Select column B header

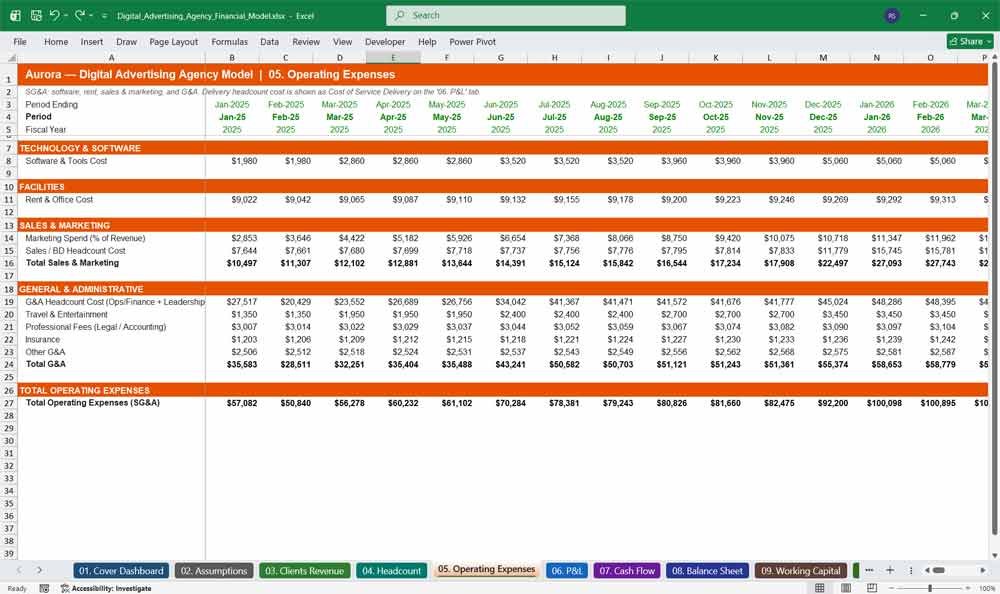tap(232, 57)
